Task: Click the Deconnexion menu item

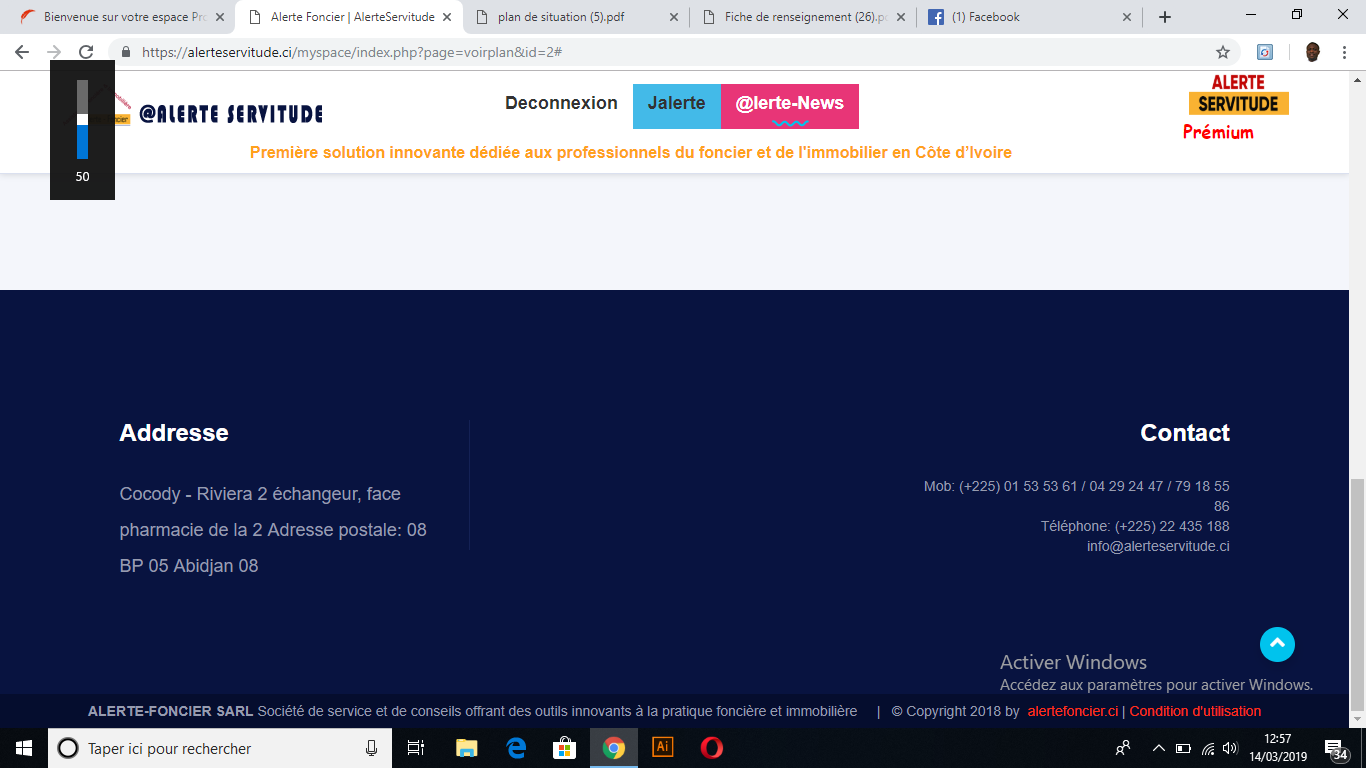Action: pos(561,103)
